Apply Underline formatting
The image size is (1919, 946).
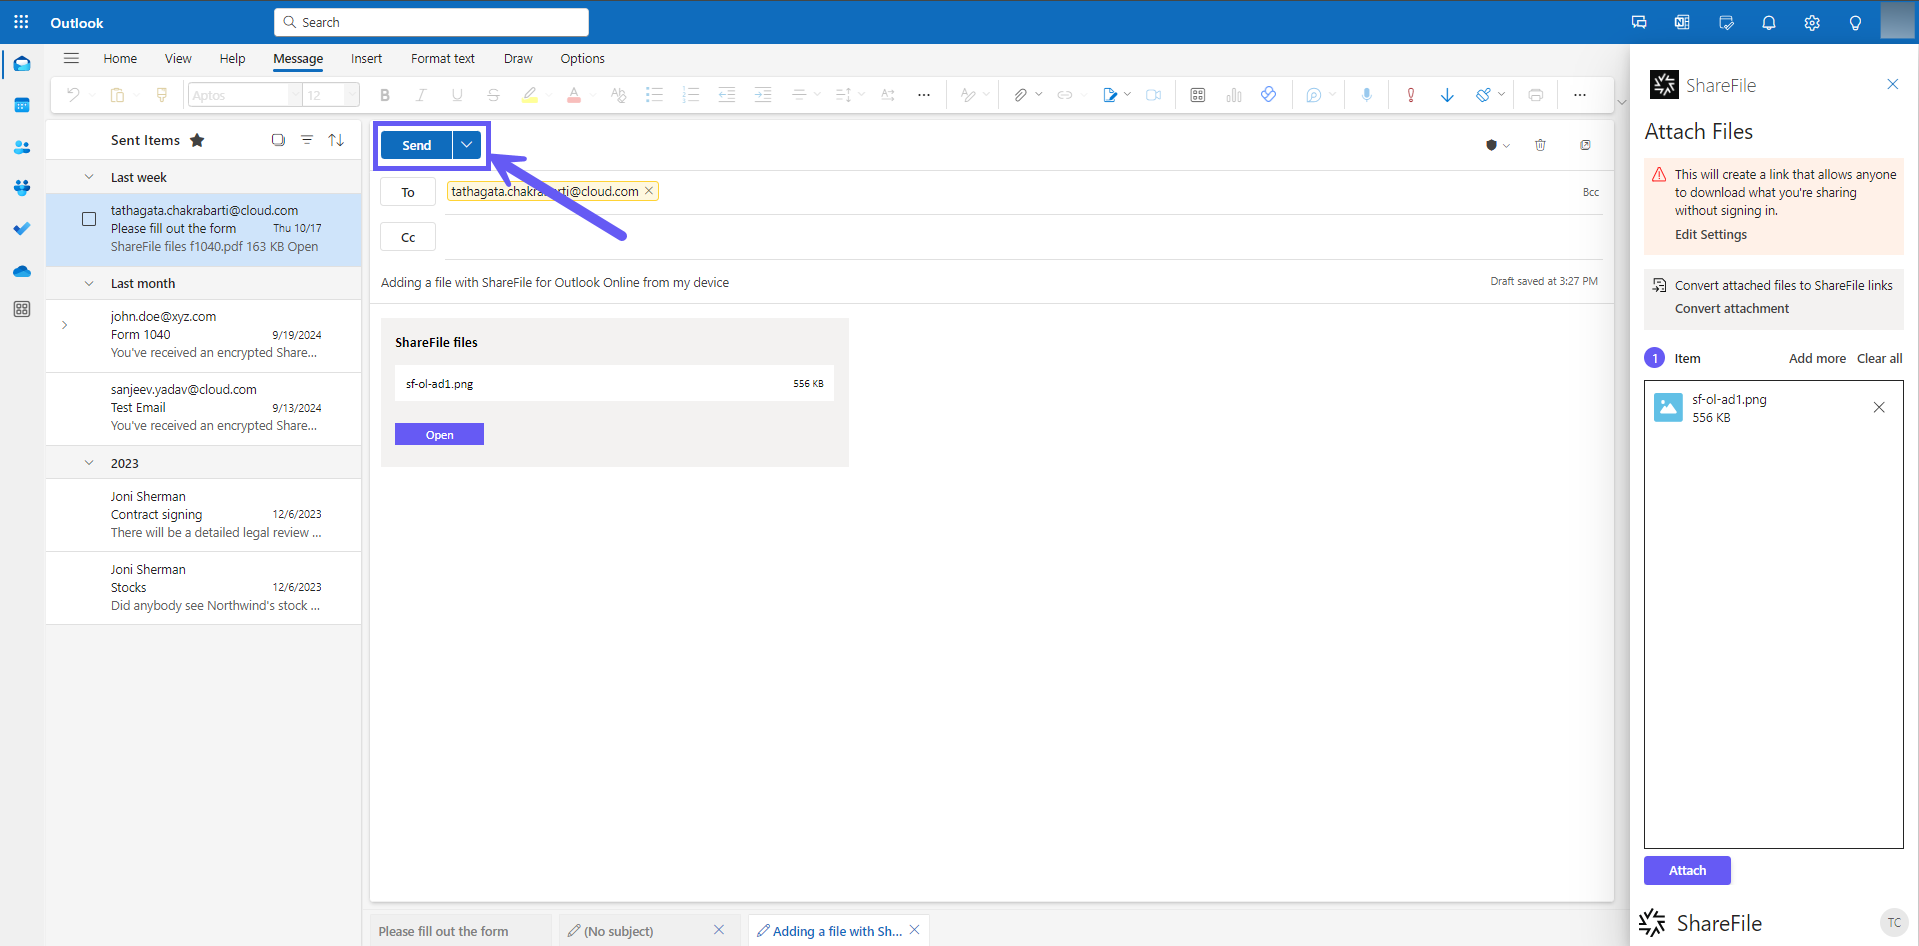click(x=457, y=95)
